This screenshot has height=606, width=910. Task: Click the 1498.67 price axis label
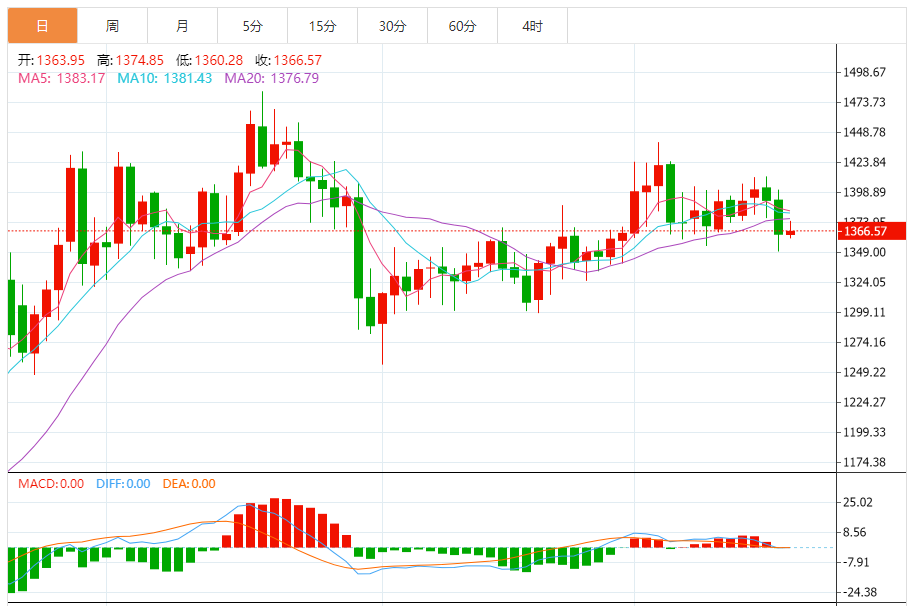click(x=865, y=72)
